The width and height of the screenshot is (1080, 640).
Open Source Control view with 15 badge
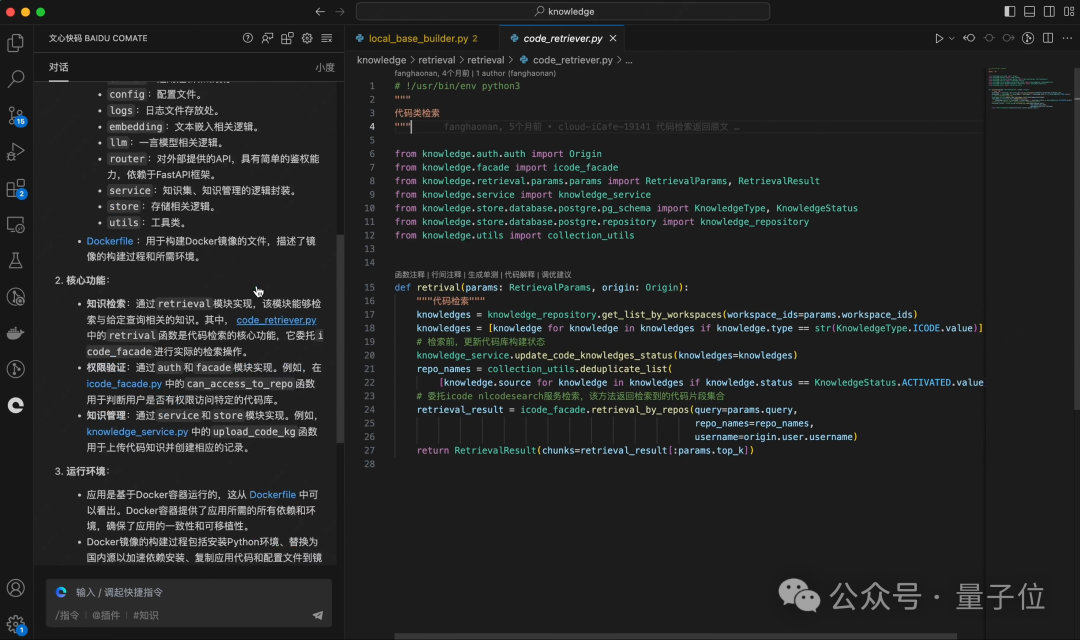[x=16, y=115]
